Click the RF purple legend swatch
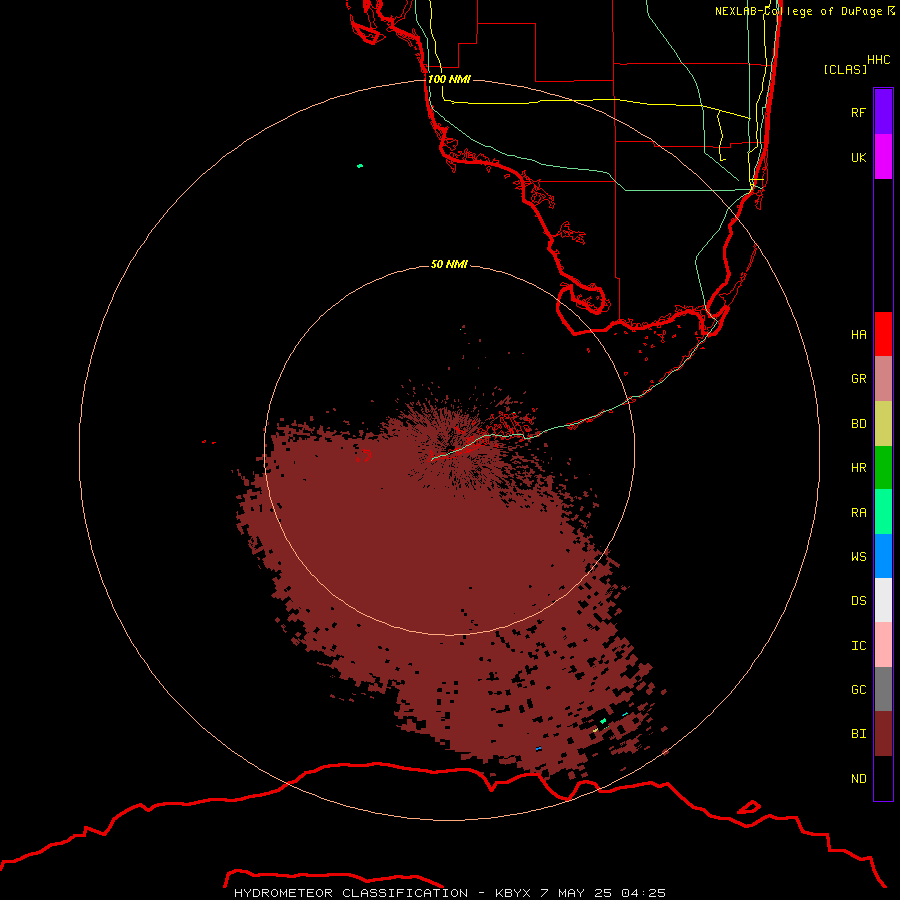The image size is (900, 900). pyautogui.click(x=883, y=112)
